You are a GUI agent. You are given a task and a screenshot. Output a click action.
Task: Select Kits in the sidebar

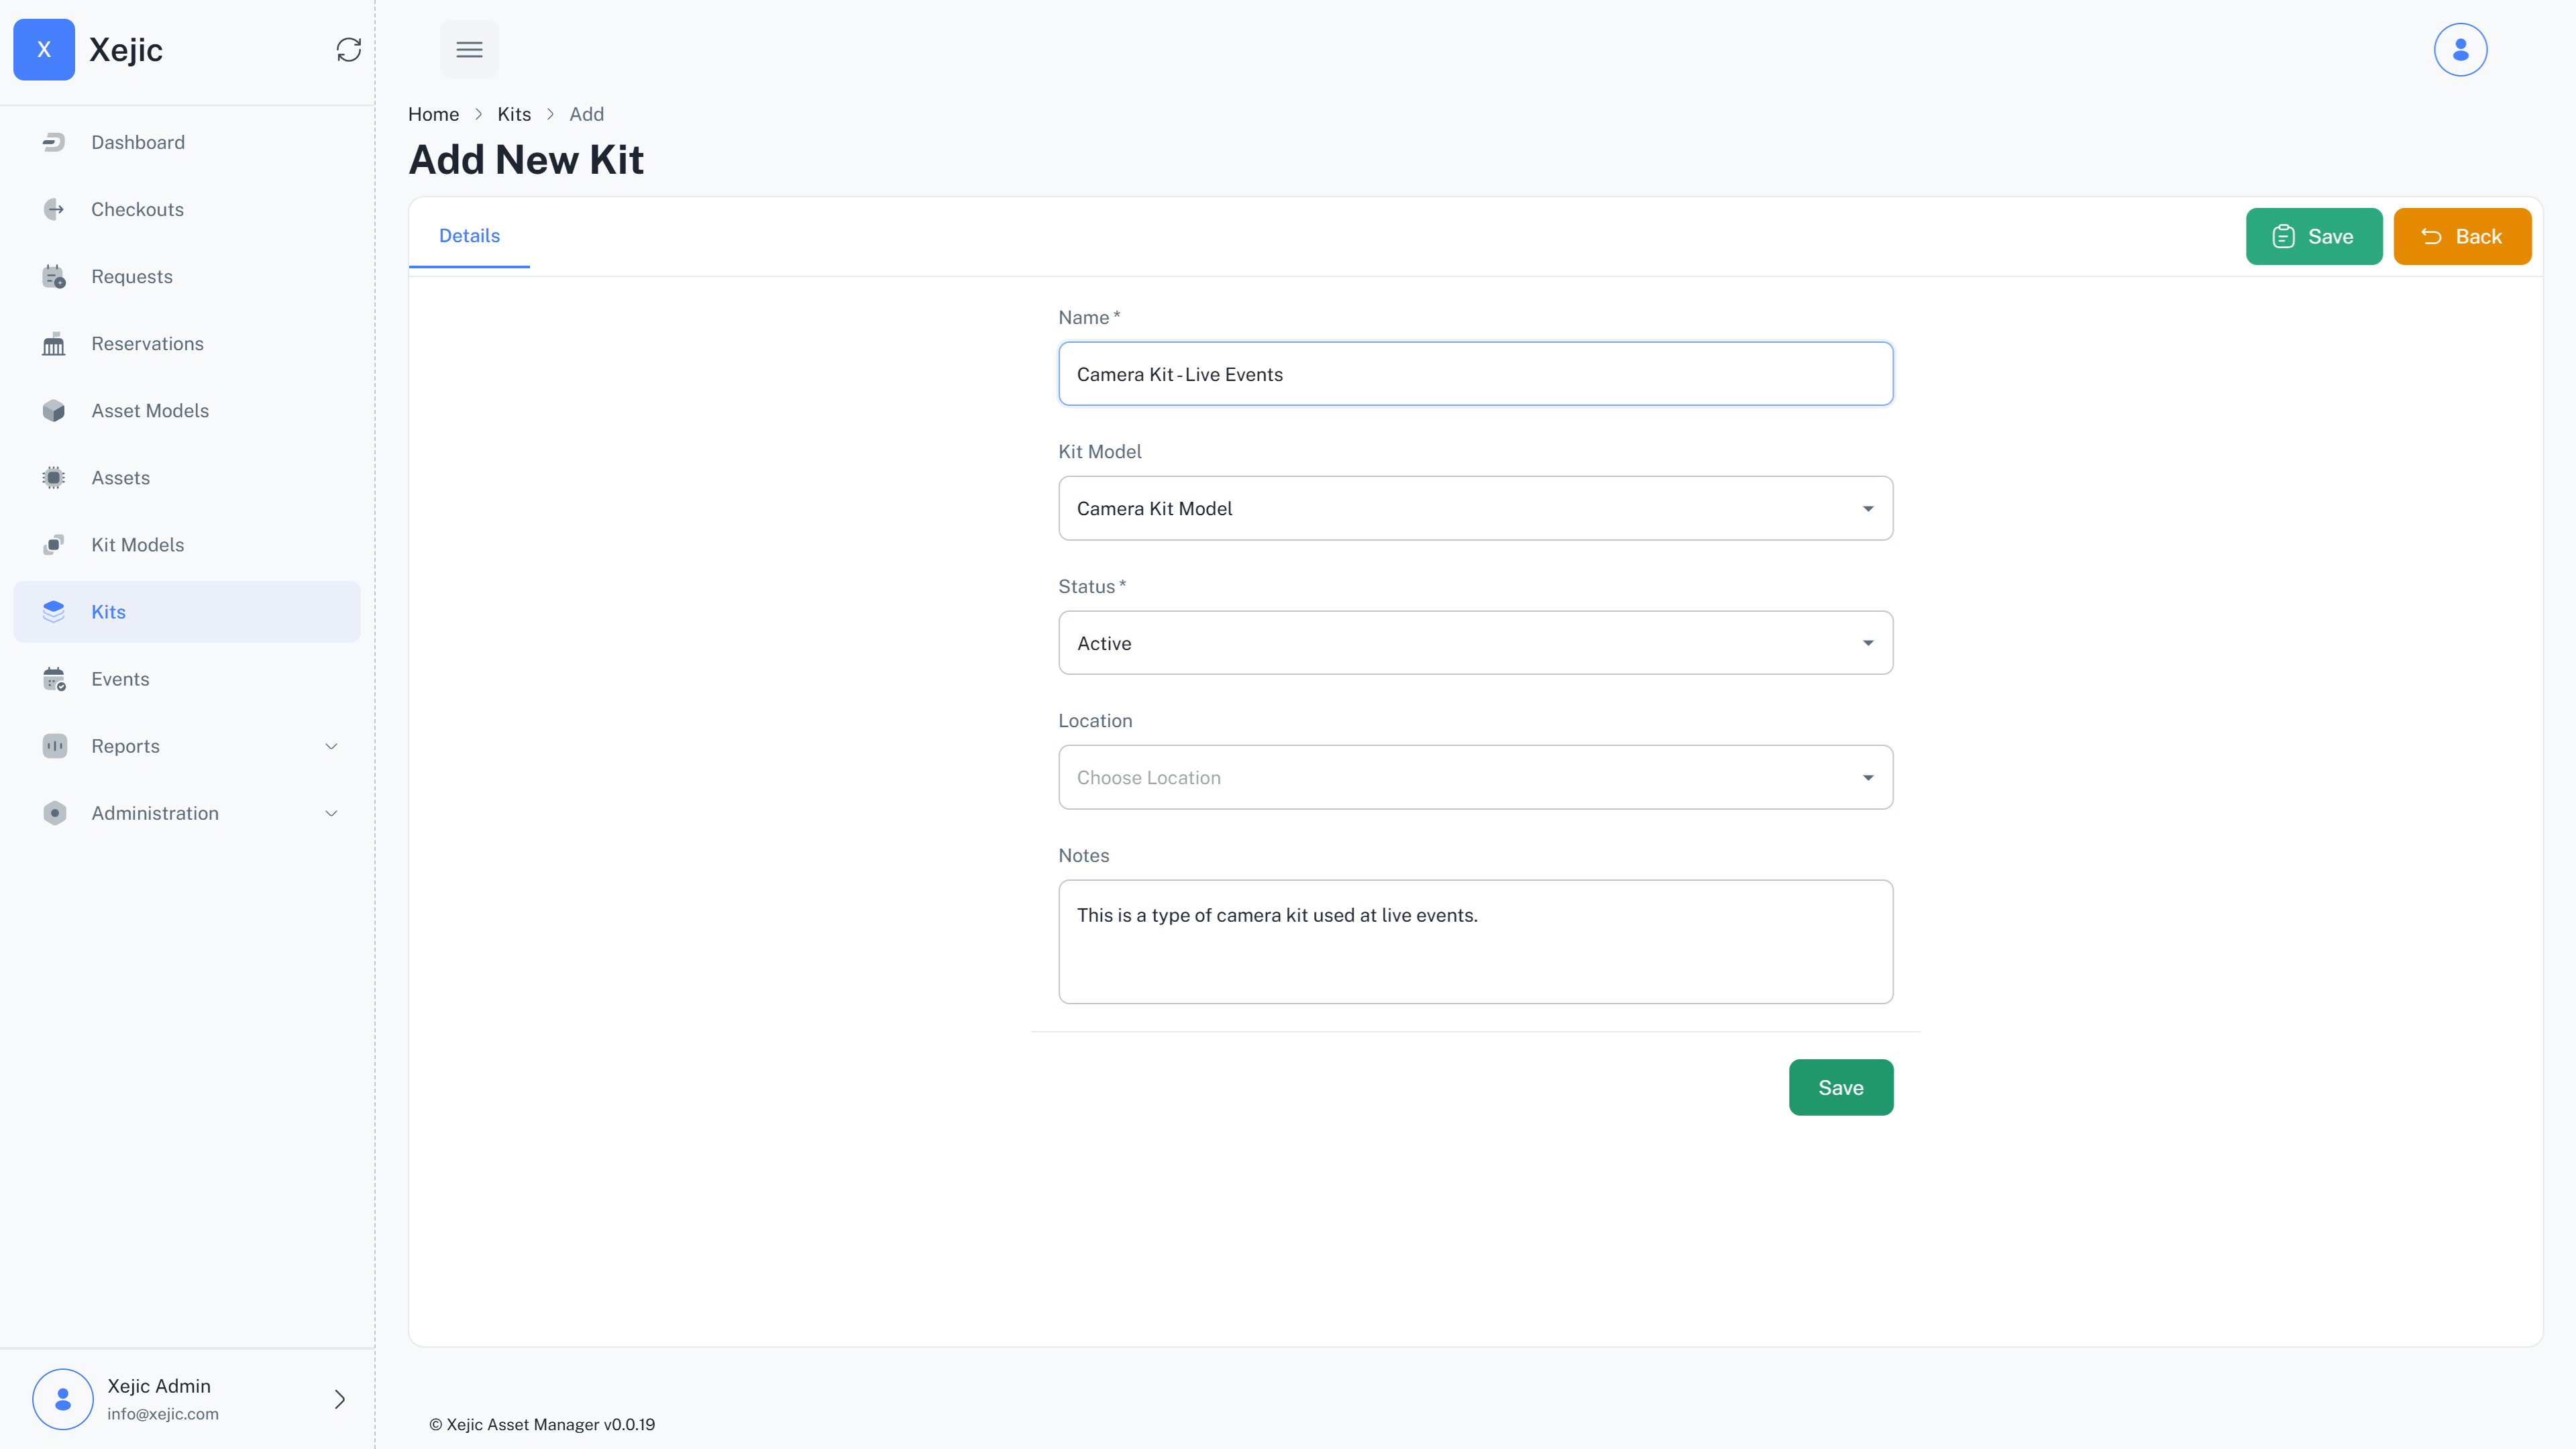click(x=187, y=611)
